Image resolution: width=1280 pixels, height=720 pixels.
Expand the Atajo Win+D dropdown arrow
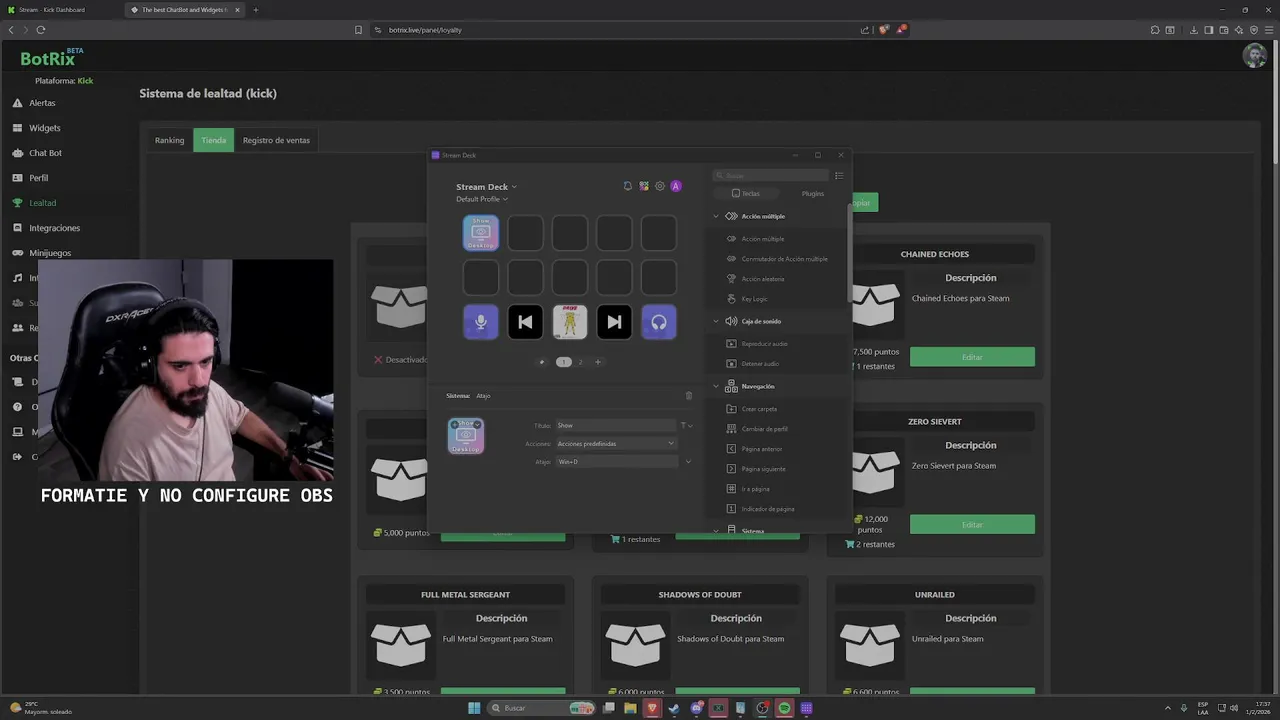tap(688, 462)
